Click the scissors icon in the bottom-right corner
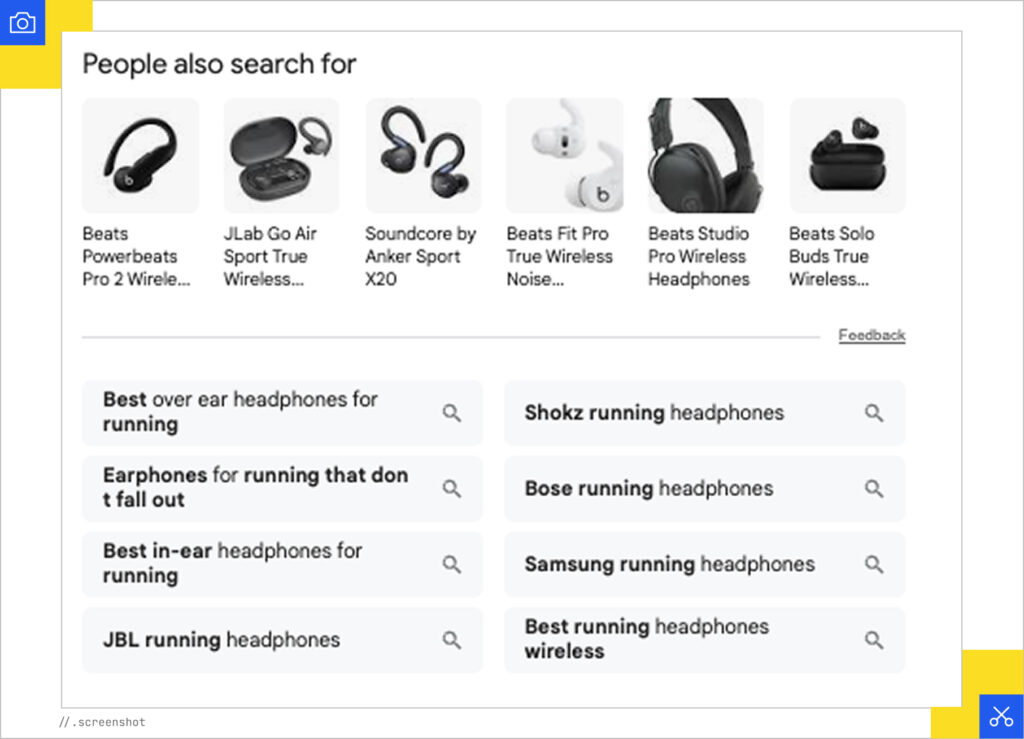Viewport: 1024px width, 739px height. coord(1001,716)
